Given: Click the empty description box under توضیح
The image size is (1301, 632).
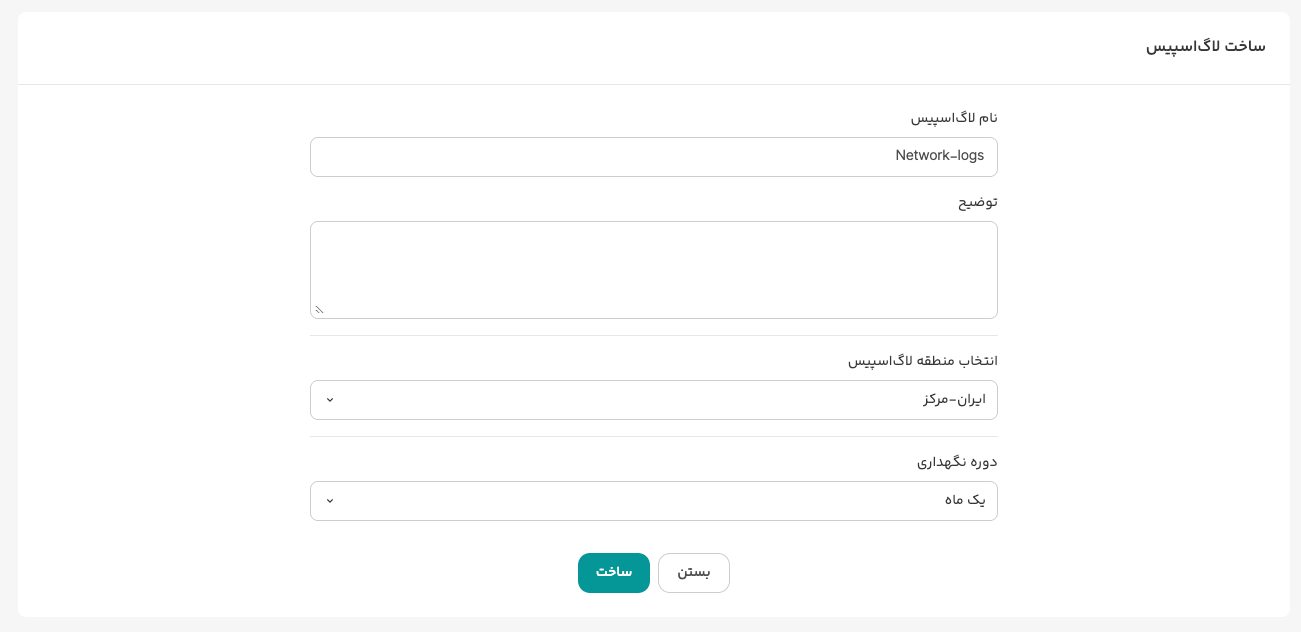Looking at the screenshot, I should click(653, 269).
